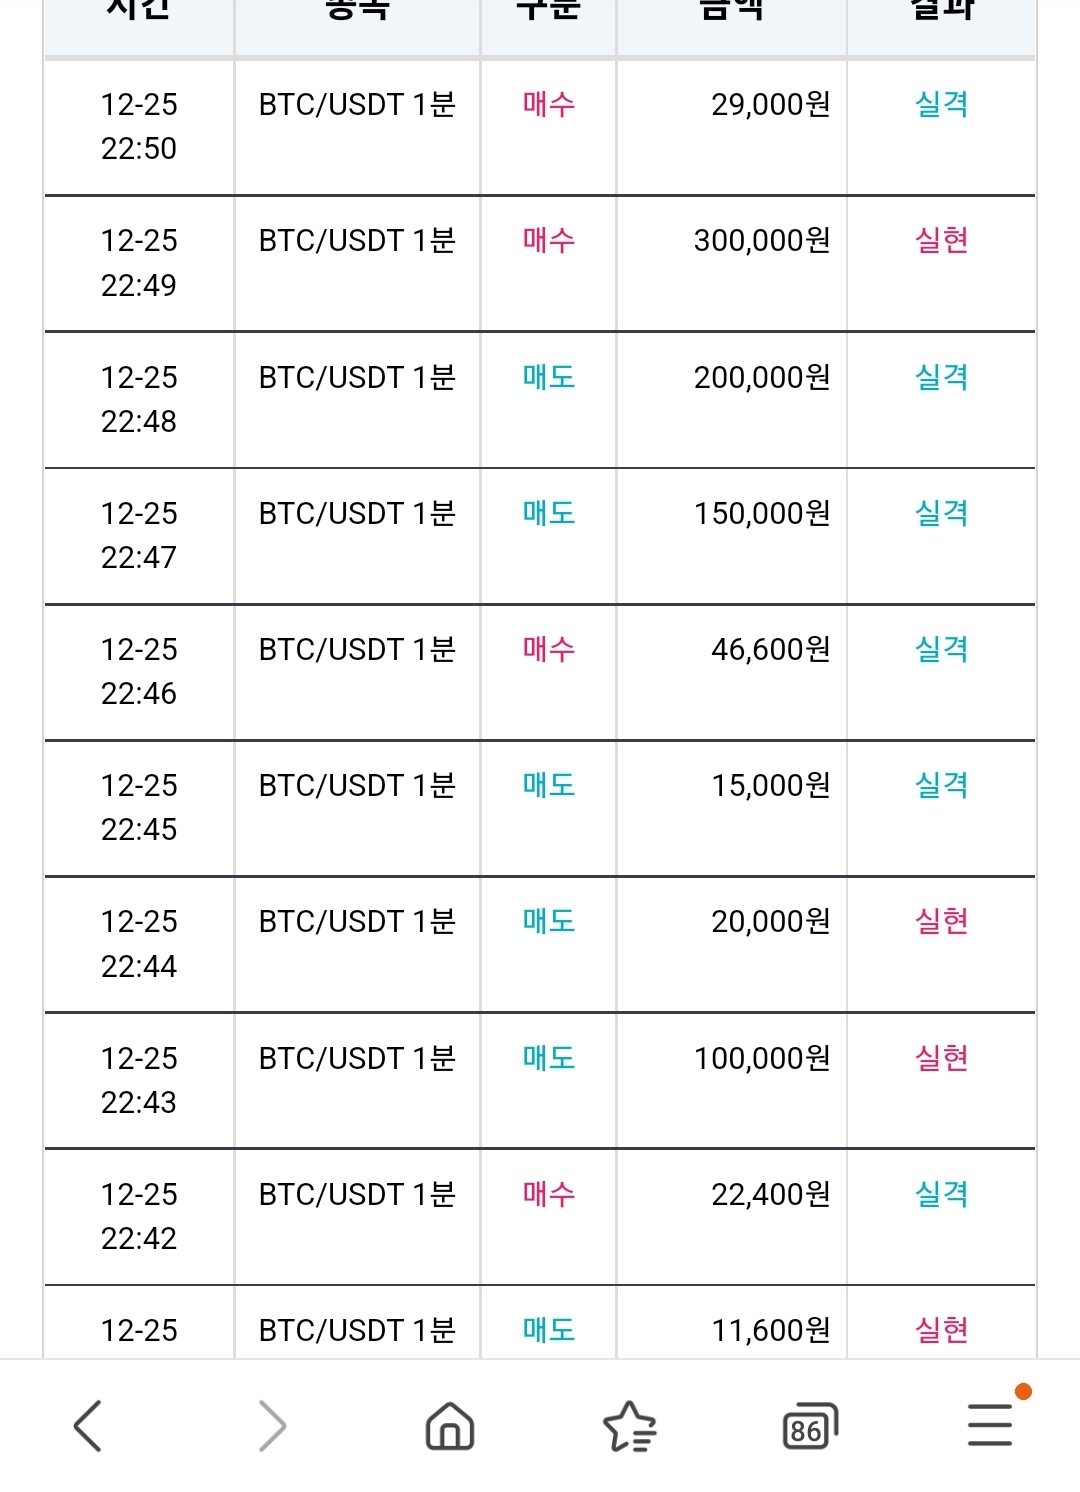The image size is (1080, 1492).
Task: Select the 12-25 22:46 time cell
Action: point(139,671)
